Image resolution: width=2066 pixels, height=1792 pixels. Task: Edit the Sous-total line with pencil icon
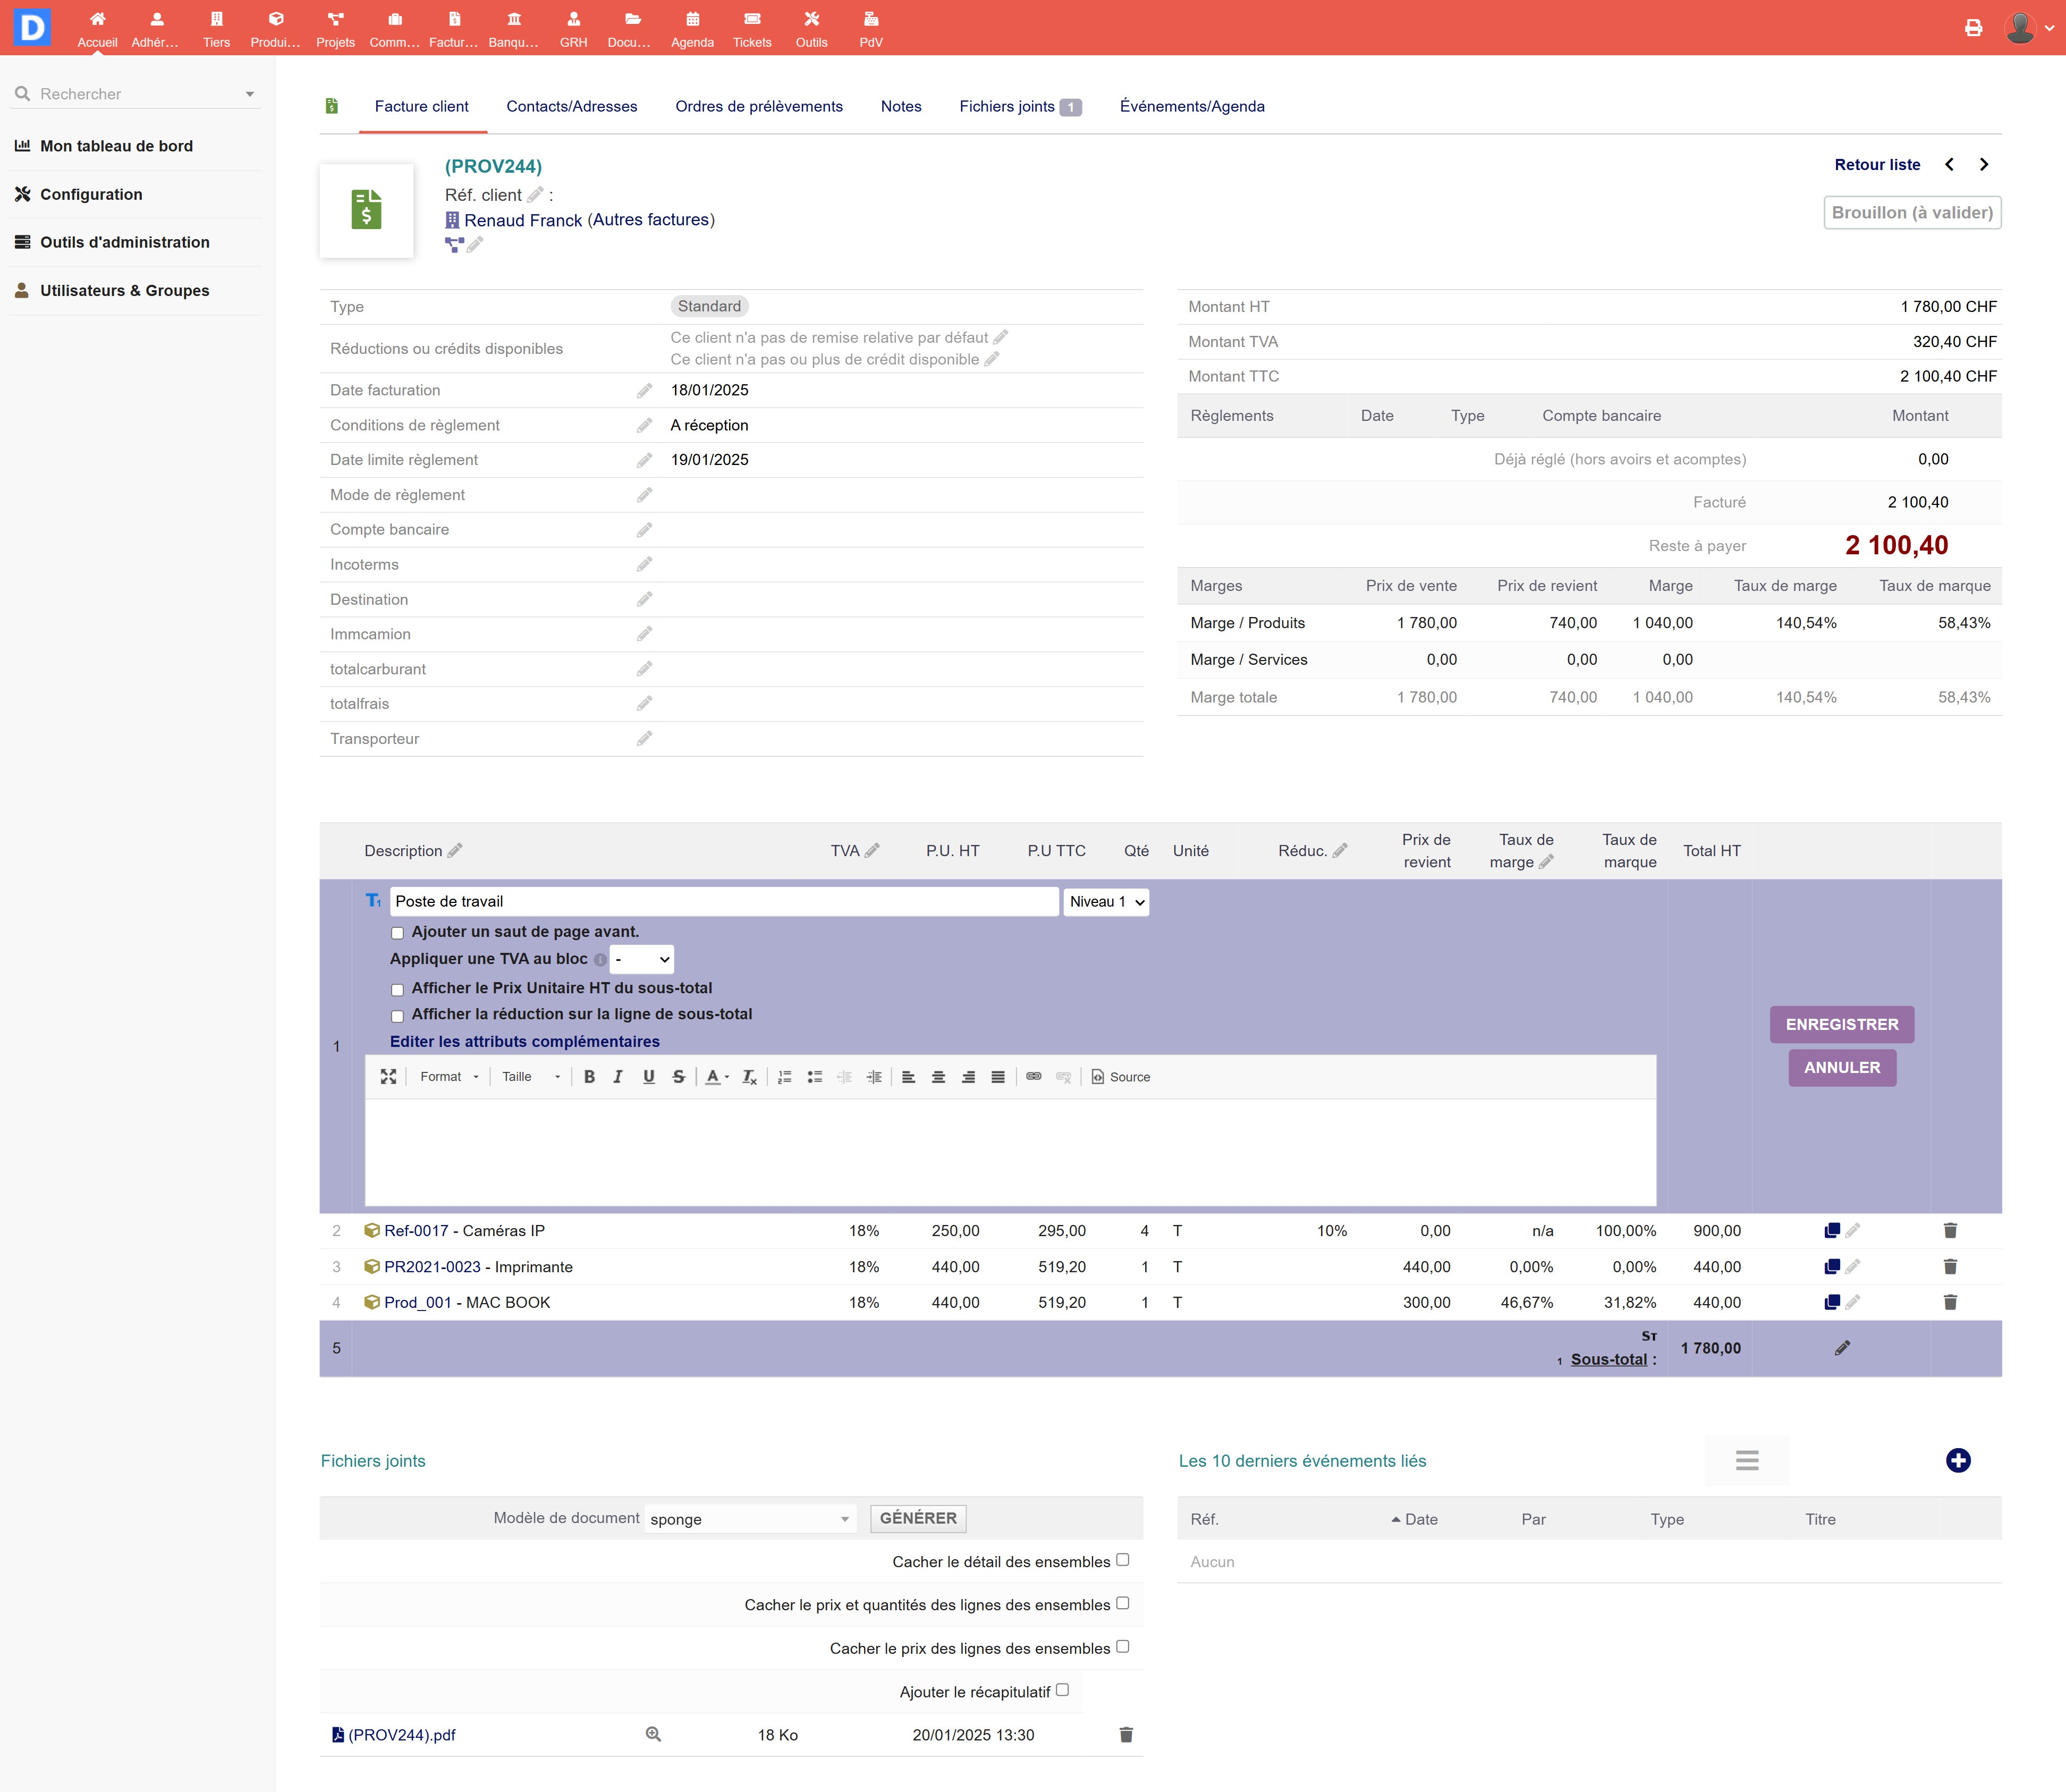point(1842,1348)
